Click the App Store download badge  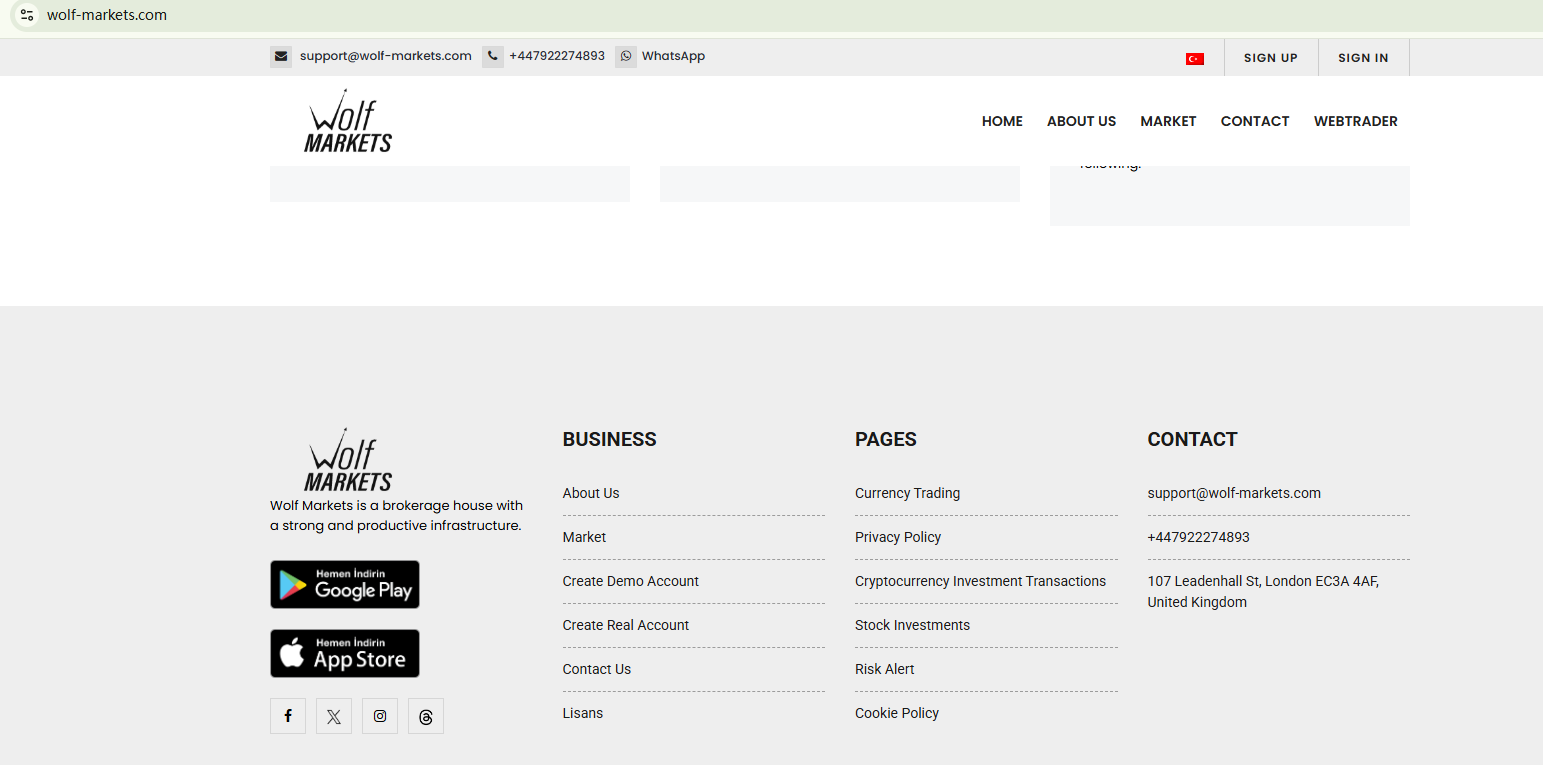[x=345, y=653]
